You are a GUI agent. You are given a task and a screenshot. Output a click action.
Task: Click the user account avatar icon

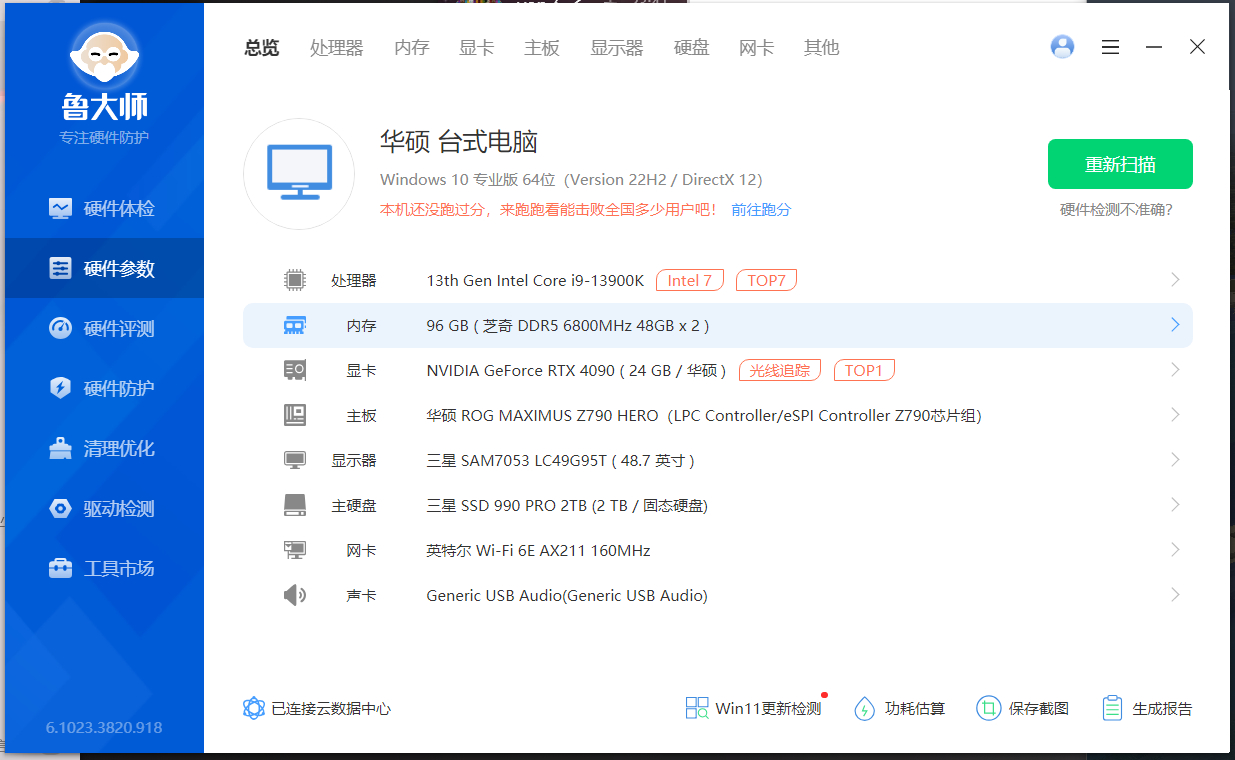pyautogui.click(x=1062, y=47)
